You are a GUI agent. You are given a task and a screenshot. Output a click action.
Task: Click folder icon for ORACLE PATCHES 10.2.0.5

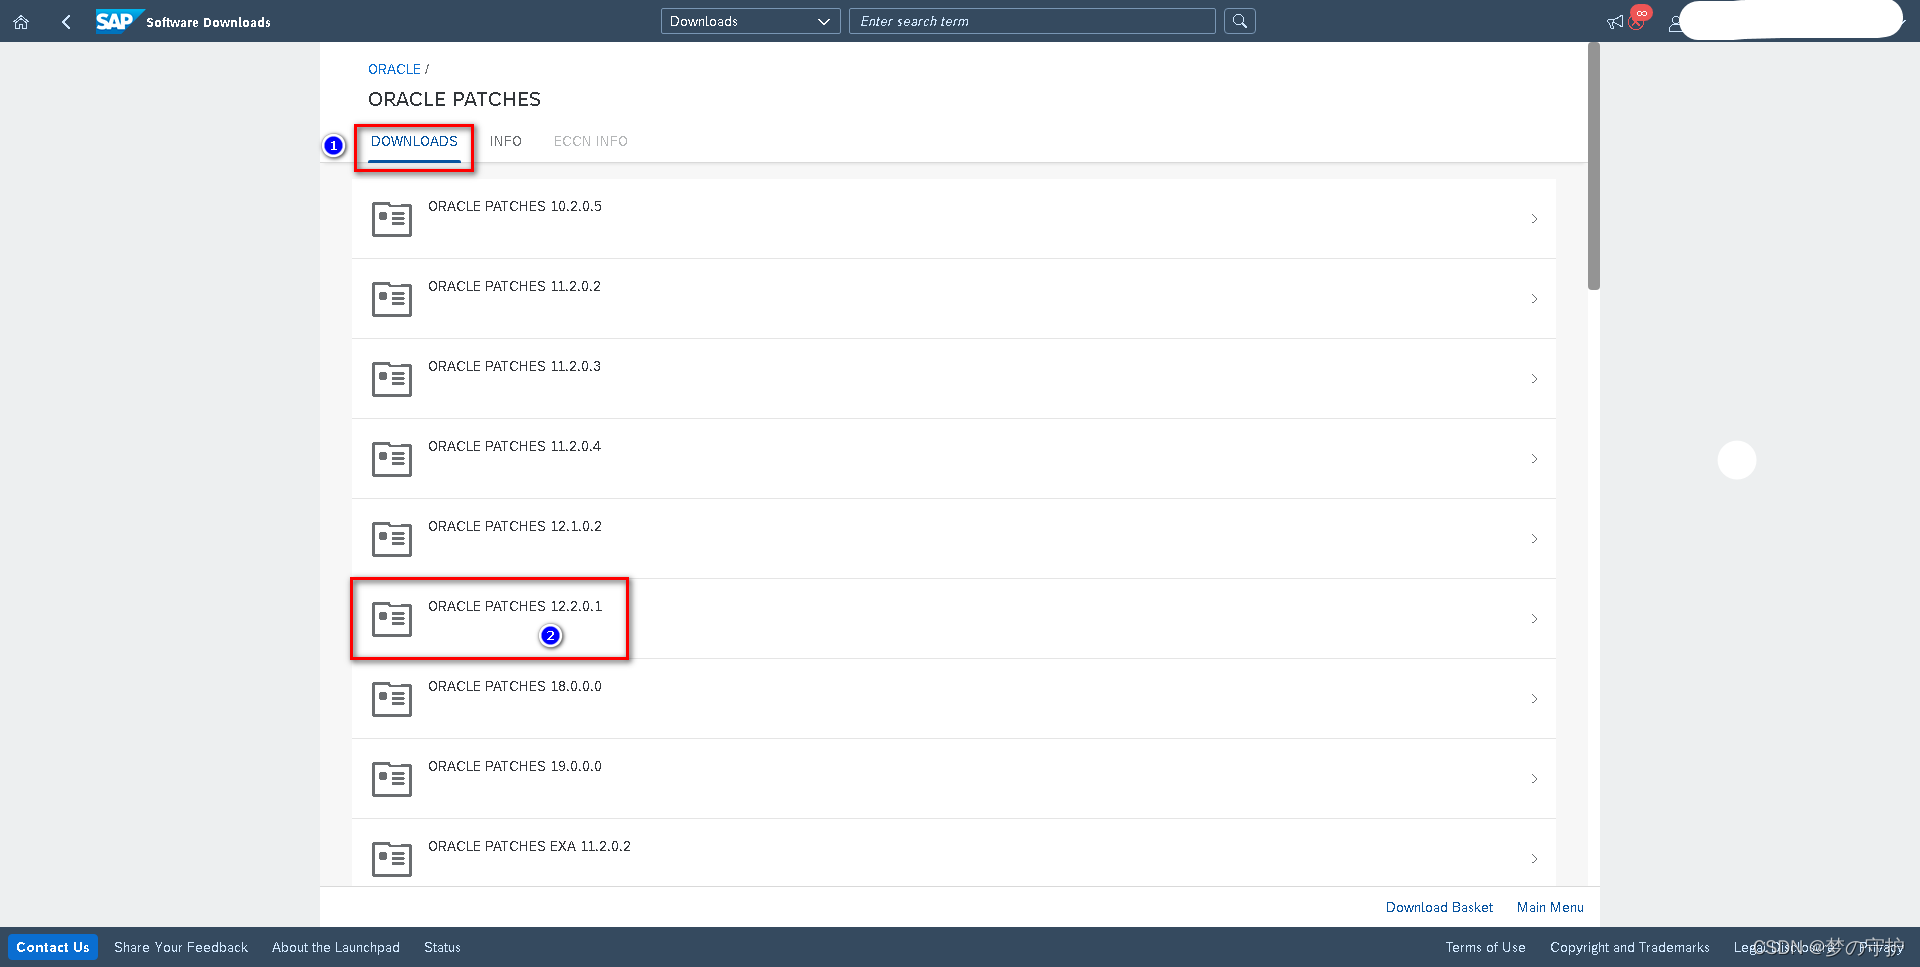392,219
